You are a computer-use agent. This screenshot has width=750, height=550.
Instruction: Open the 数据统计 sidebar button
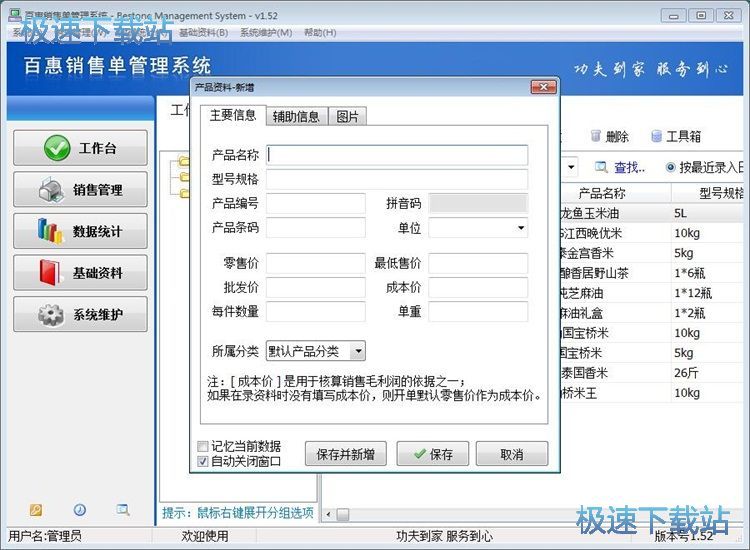80,231
